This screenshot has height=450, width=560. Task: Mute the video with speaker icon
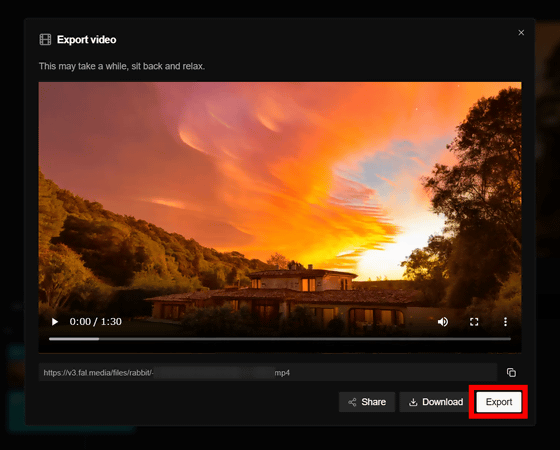pos(443,322)
